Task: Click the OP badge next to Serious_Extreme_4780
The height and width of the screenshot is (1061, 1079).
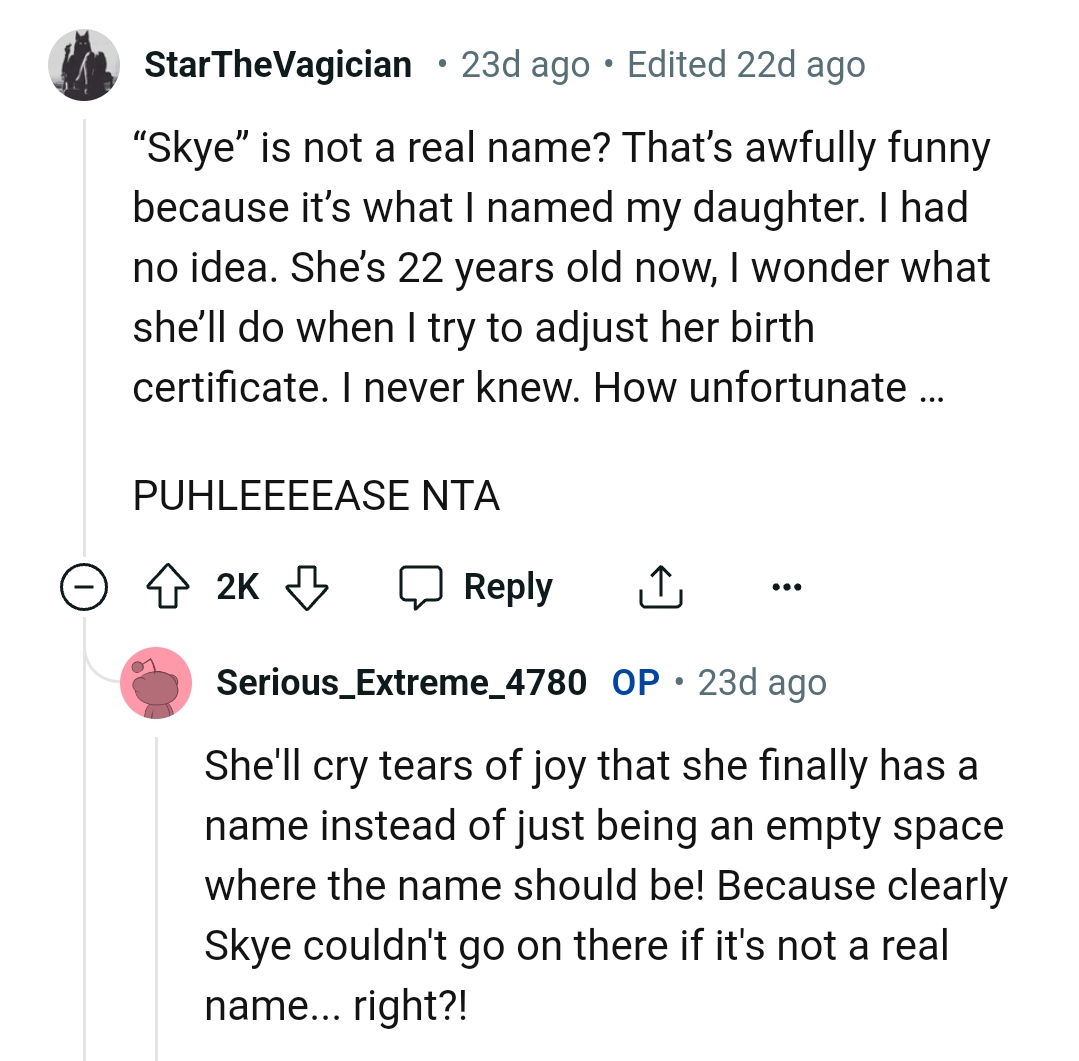Action: click(634, 682)
